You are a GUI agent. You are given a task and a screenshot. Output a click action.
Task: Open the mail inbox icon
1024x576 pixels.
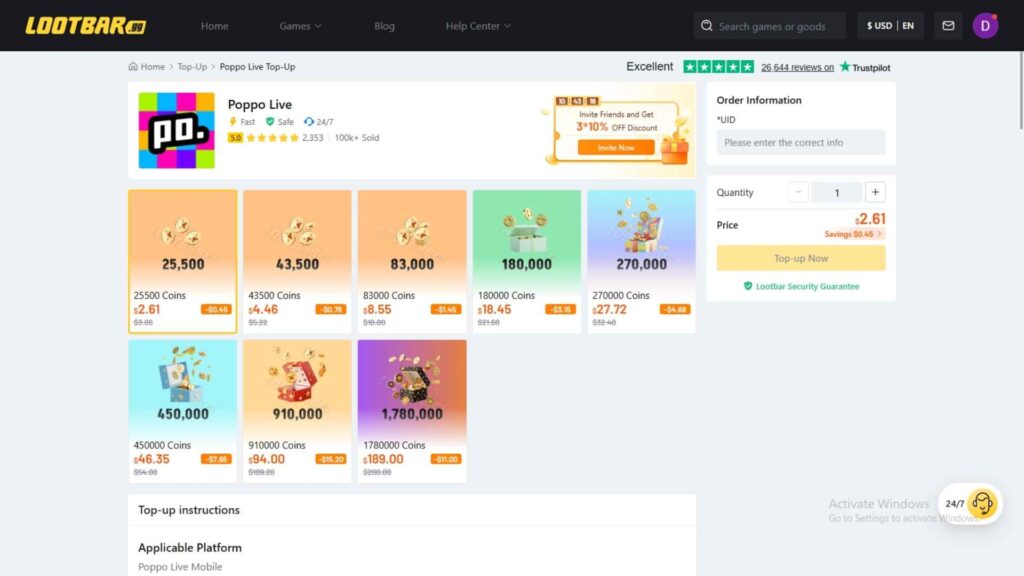pyautogui.click(x=948, y=25)
